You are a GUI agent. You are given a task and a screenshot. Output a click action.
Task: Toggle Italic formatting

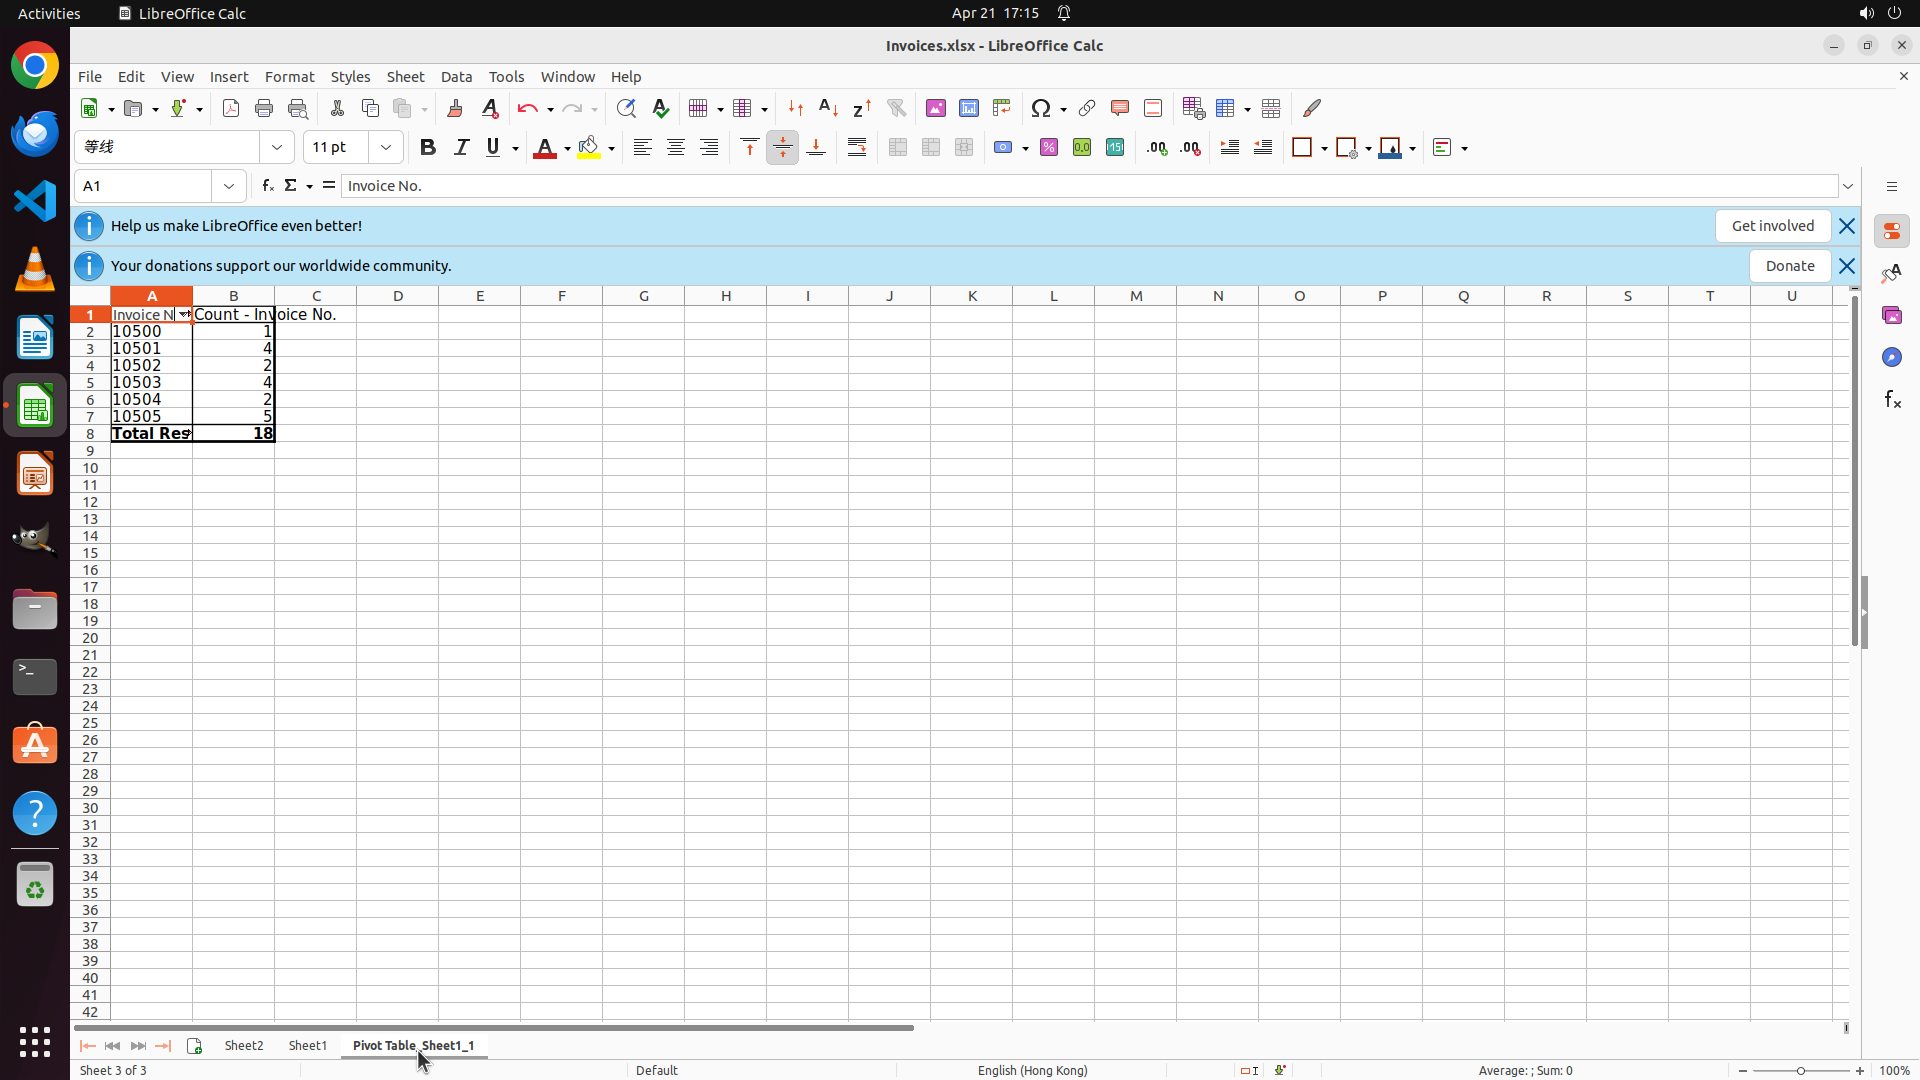[461, 147]
